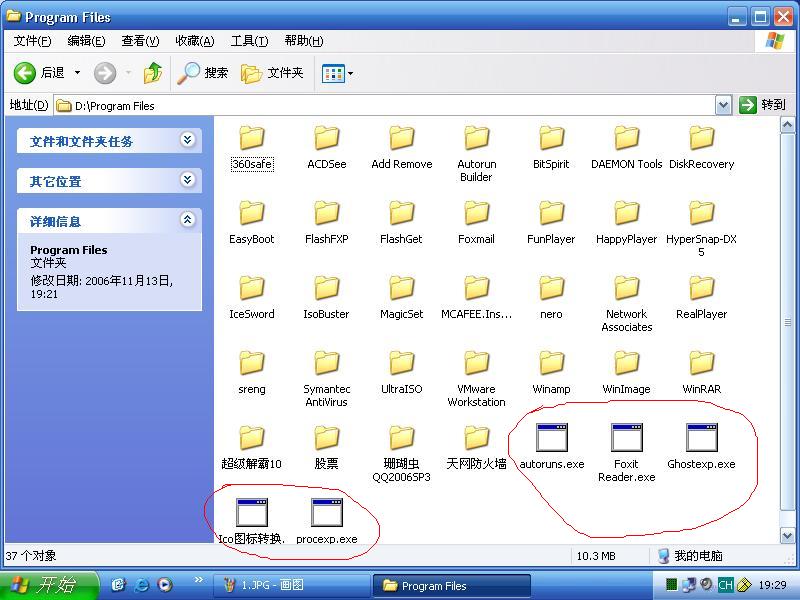Image resolution: width=800 pixels, height=600 pixels.
Task: Click the 转到 Go button
Action: [763, 105]
